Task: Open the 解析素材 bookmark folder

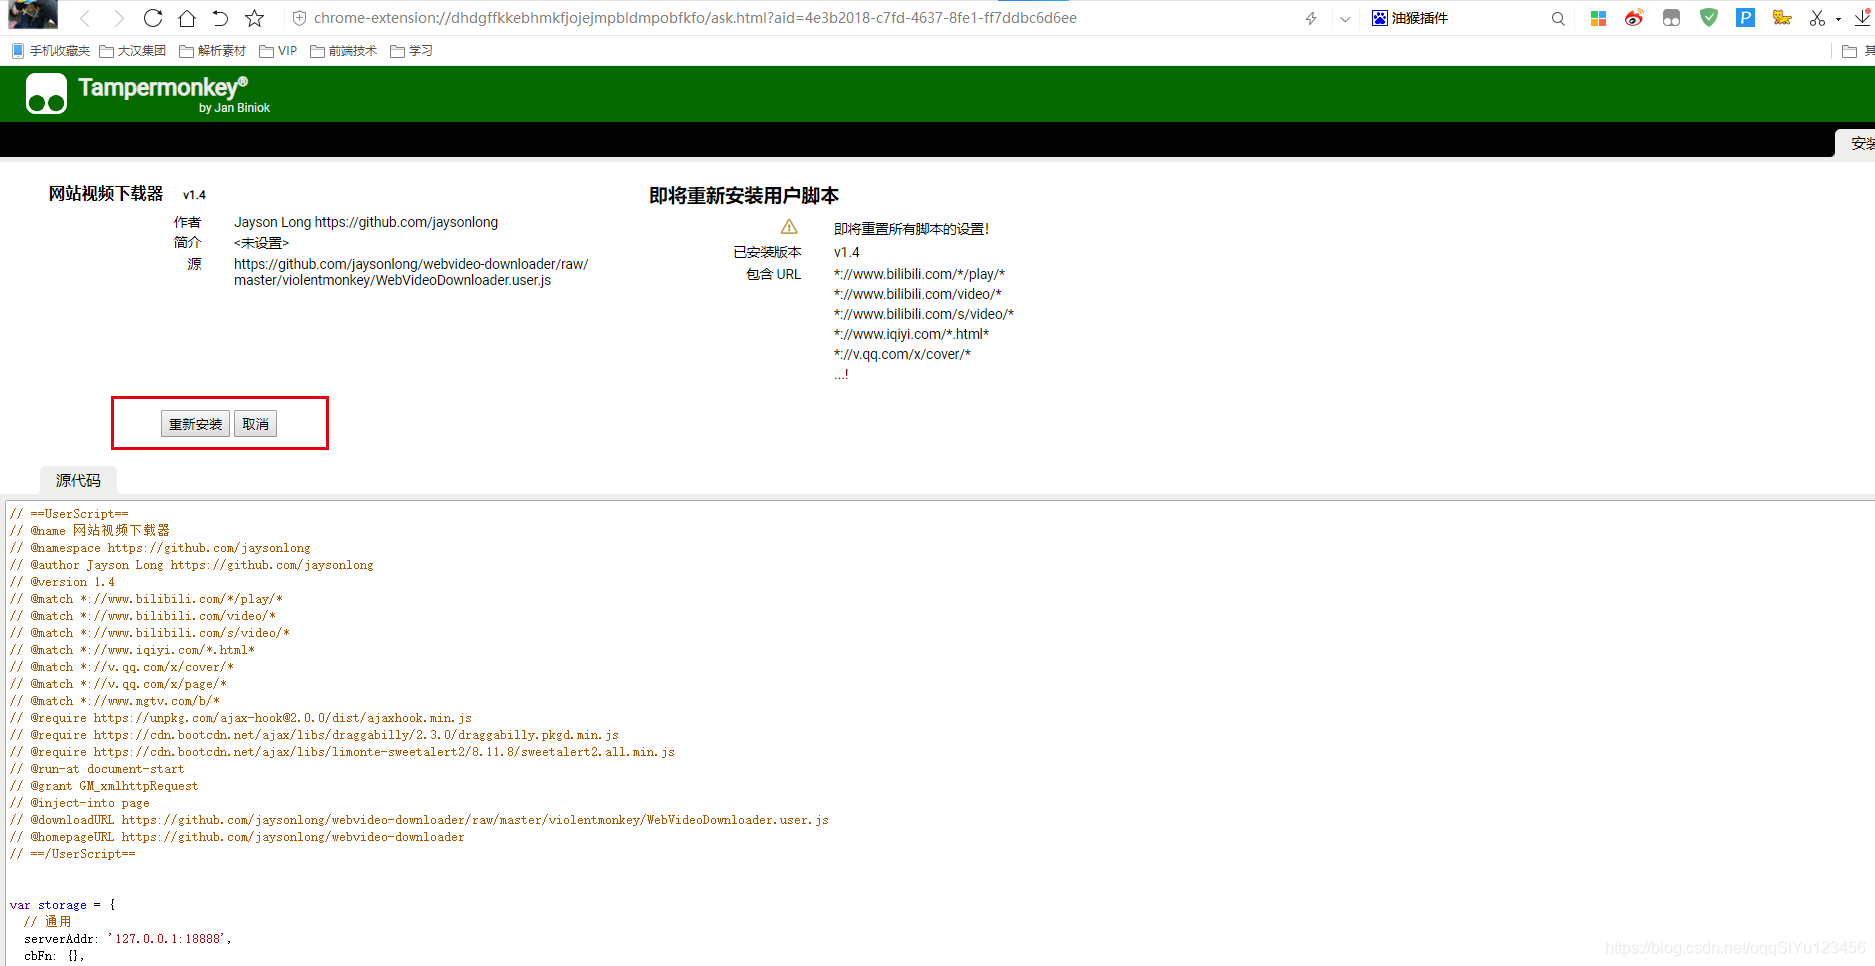Action: [x=212, y=51]
